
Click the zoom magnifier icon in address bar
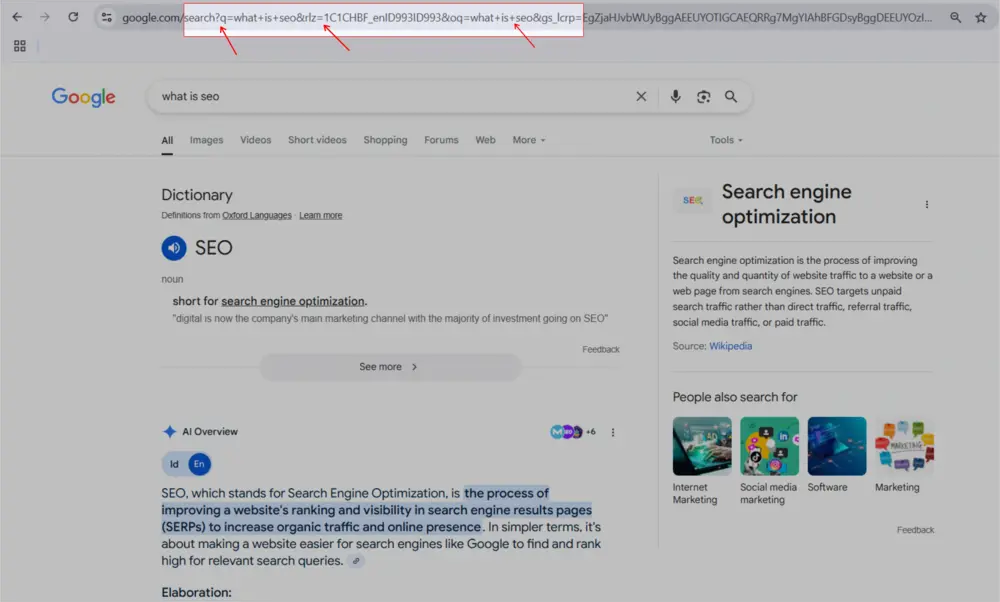pos(955,17)
